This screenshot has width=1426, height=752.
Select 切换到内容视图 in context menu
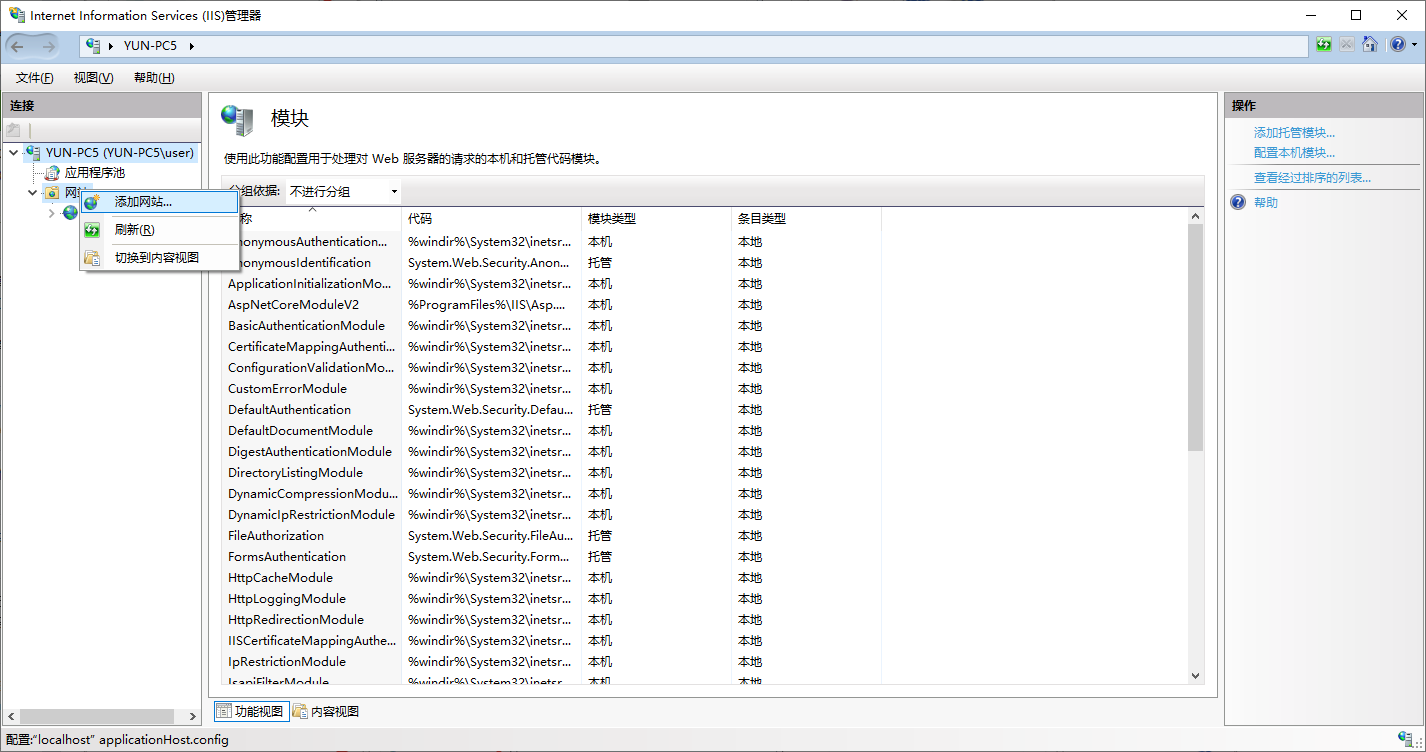[156, 258]
